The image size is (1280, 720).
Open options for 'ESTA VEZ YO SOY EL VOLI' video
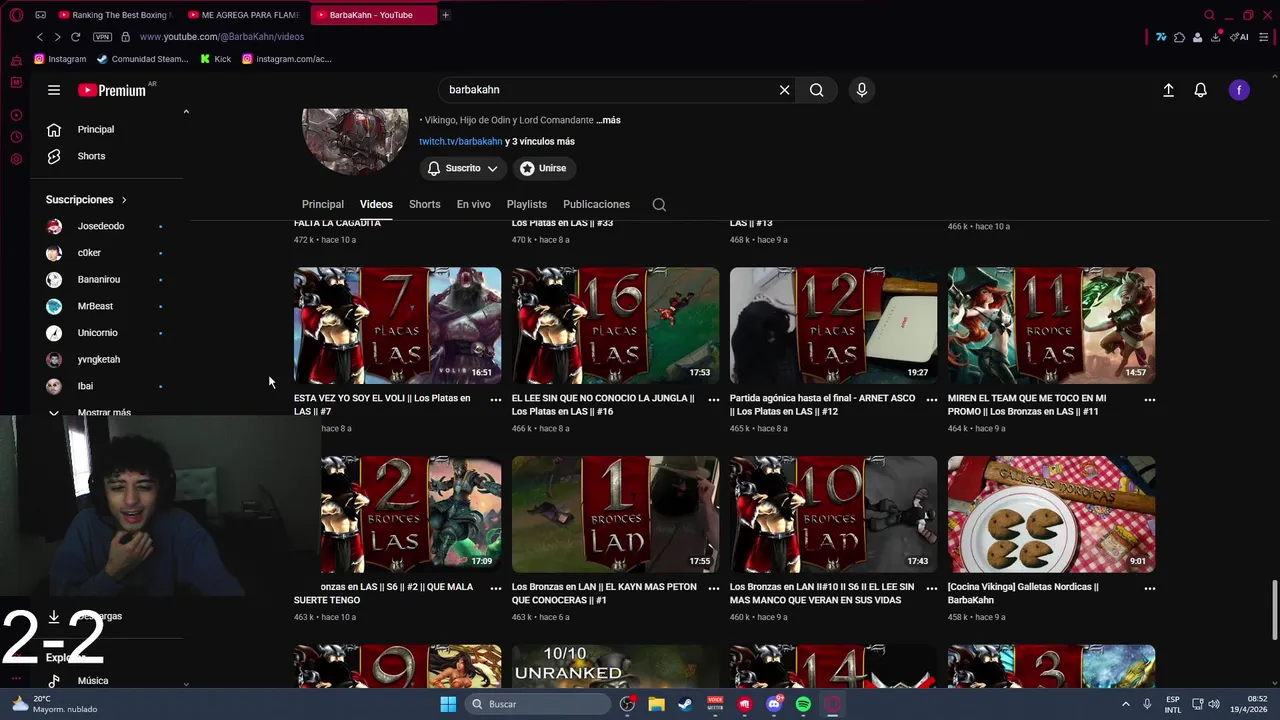(496, 399)
